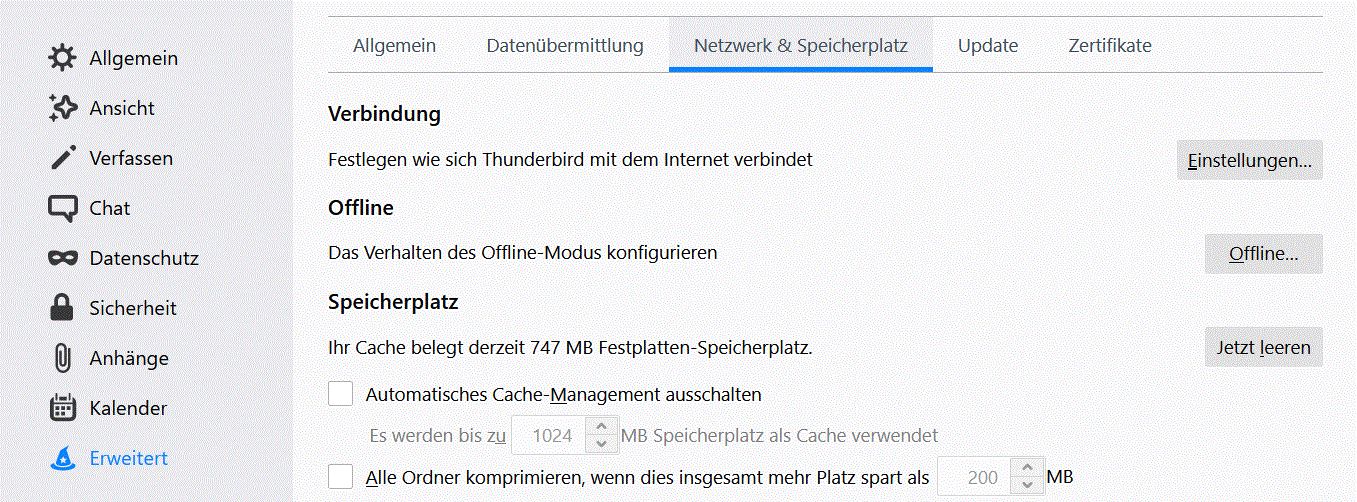
Task: Select the Datenschutz mask icon
Action: [62, 258]
